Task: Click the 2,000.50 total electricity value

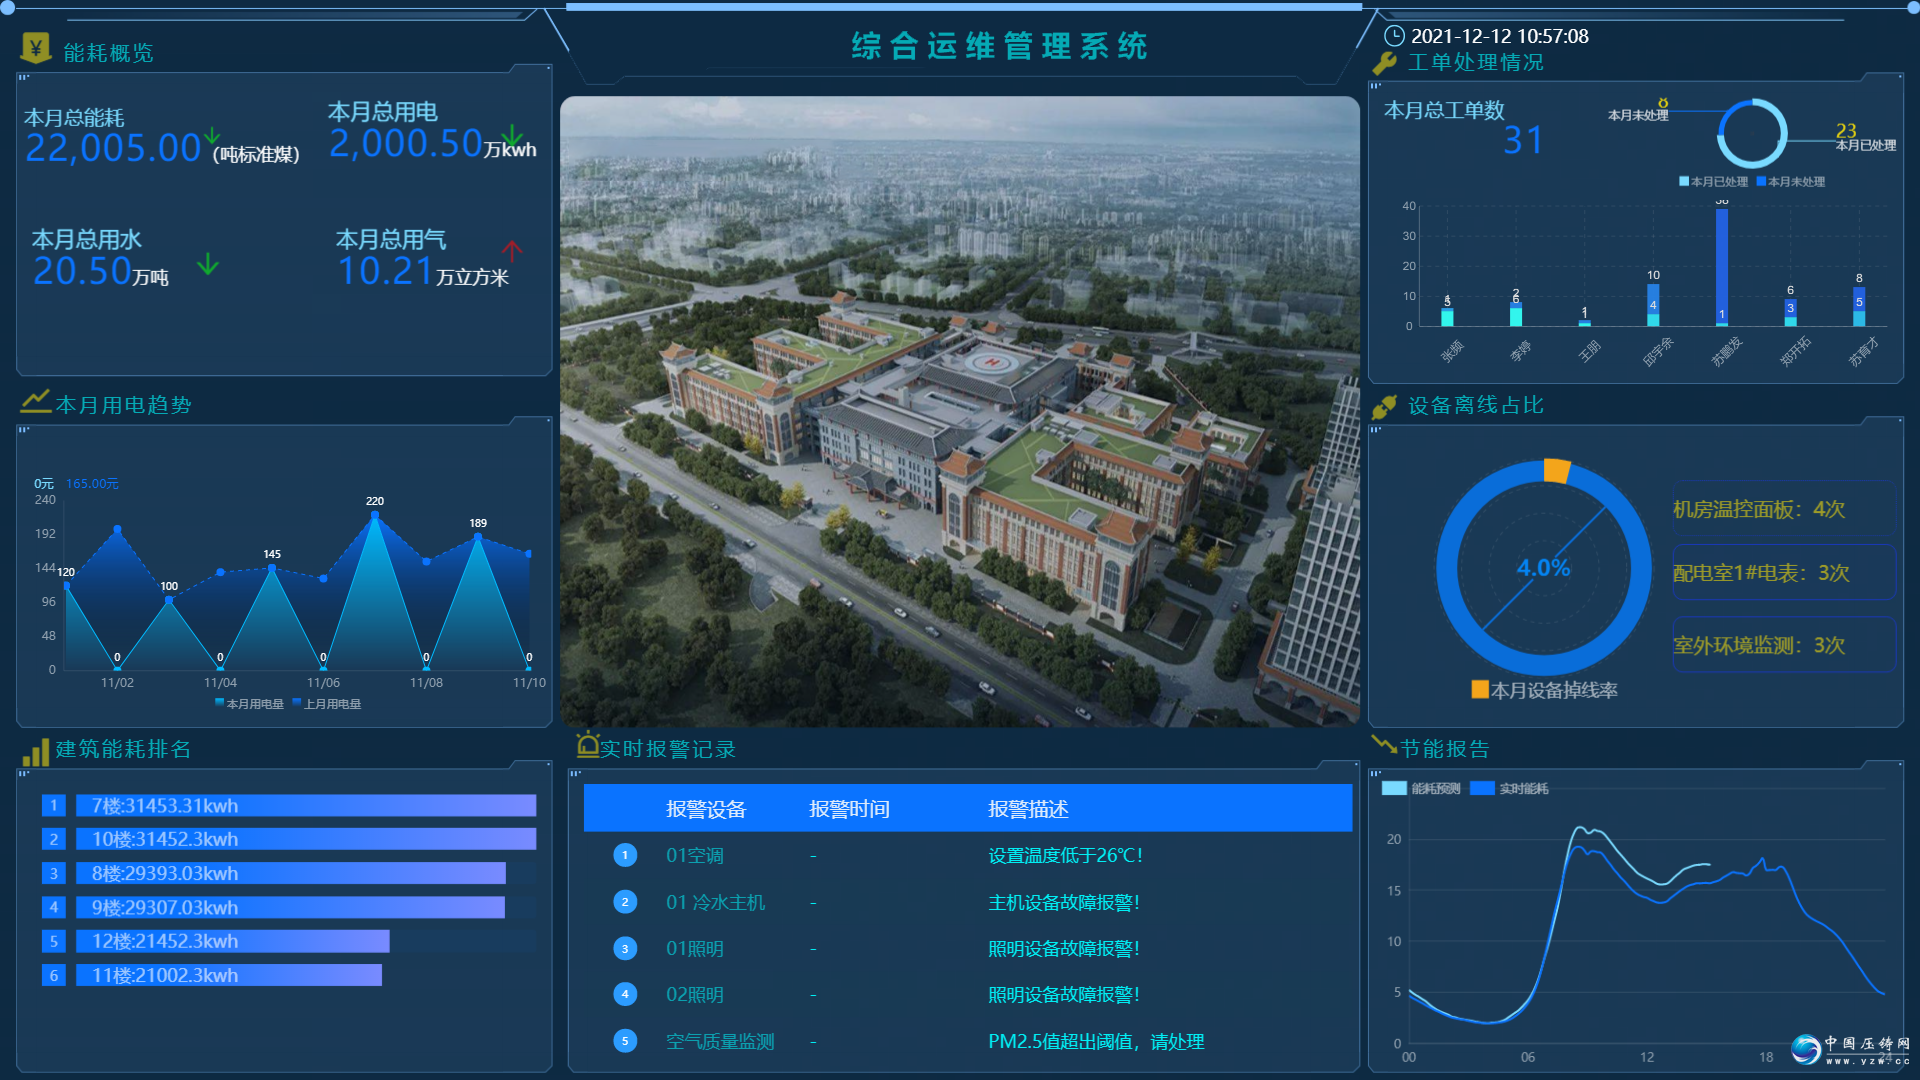Action: (406, 144)
